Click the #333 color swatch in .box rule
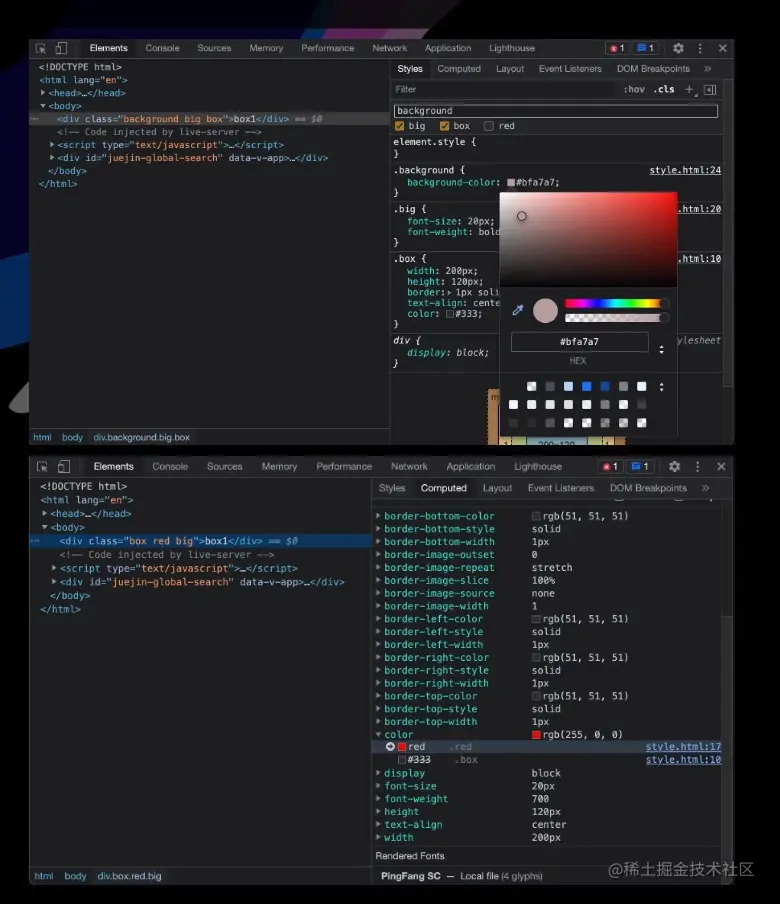Image resolution: width=780 pixels, height=904 pixels. 450,314
